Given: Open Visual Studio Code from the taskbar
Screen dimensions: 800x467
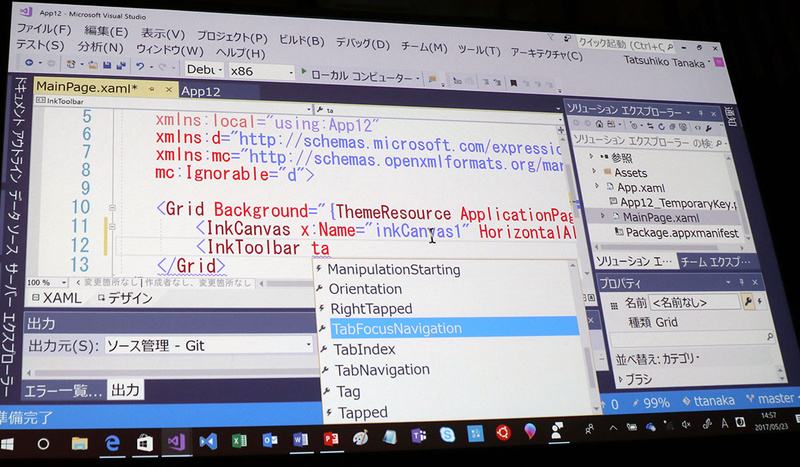Looking at the screenshot, I should click(x=208, y=441).
